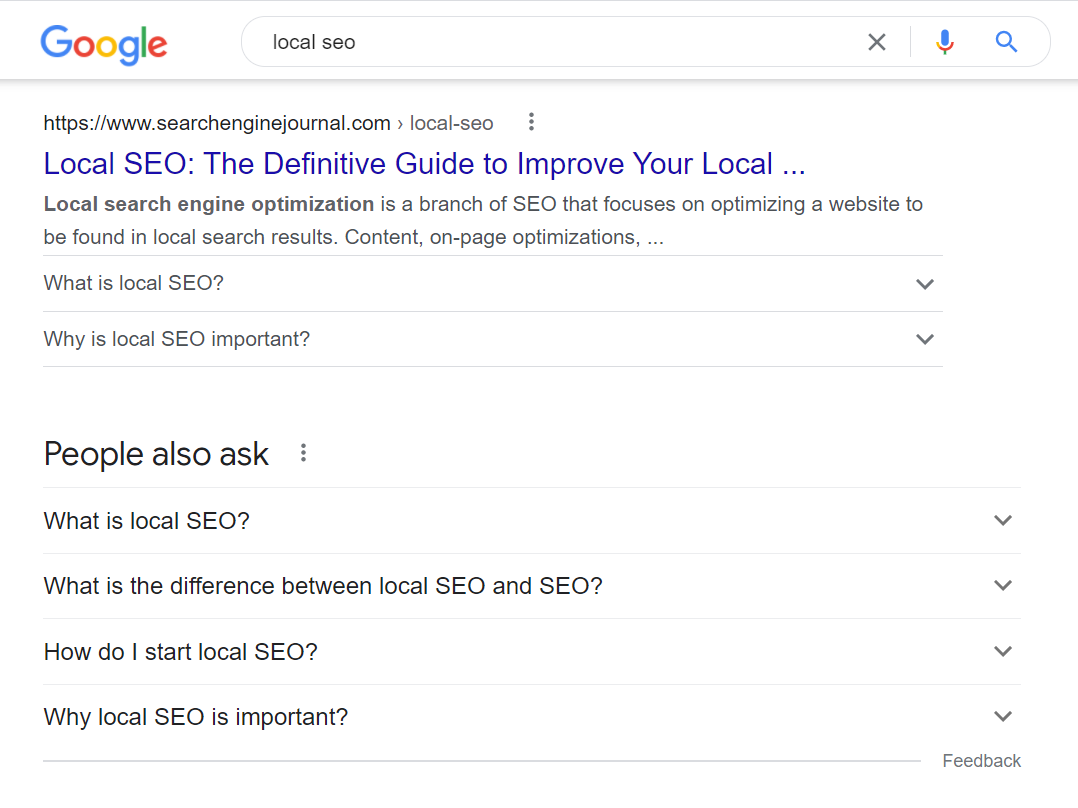The height and width of the screenshot is (808, 1078).
Task: Expand result FAQ "What is local SEO?" chevron
Action: [925, 284]
